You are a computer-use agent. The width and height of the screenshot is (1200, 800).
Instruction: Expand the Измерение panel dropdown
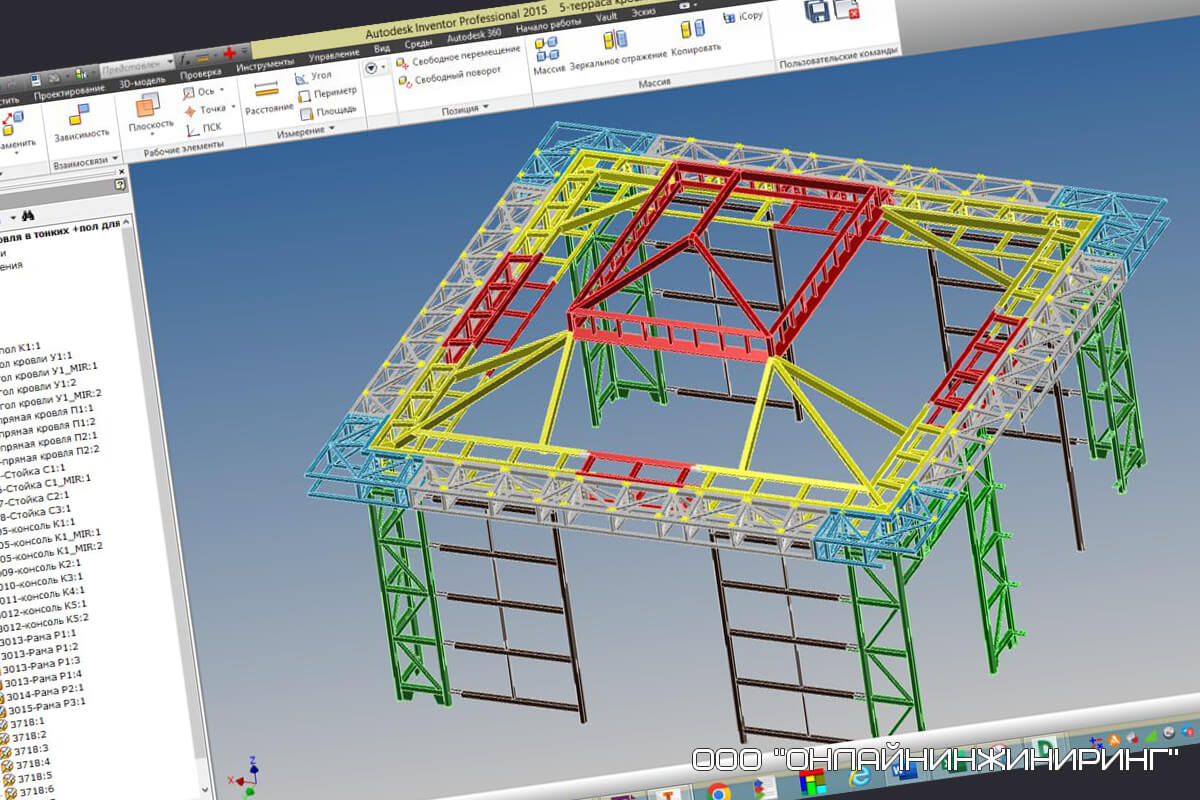[x=333, y=129]
